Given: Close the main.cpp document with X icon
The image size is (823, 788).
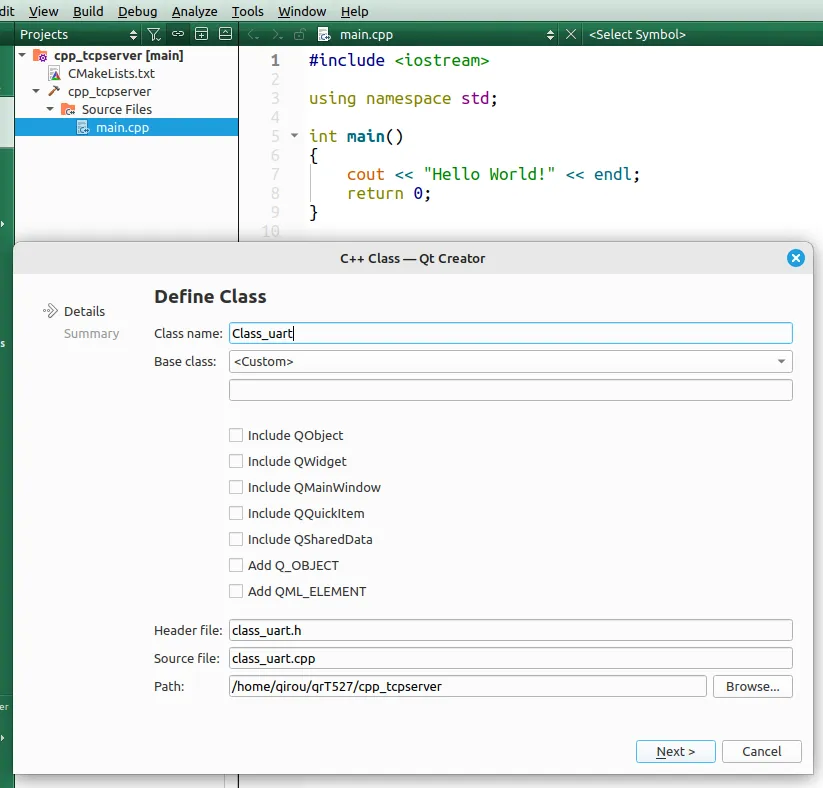Looking at the screenshot, I should [x=571, y=35].
